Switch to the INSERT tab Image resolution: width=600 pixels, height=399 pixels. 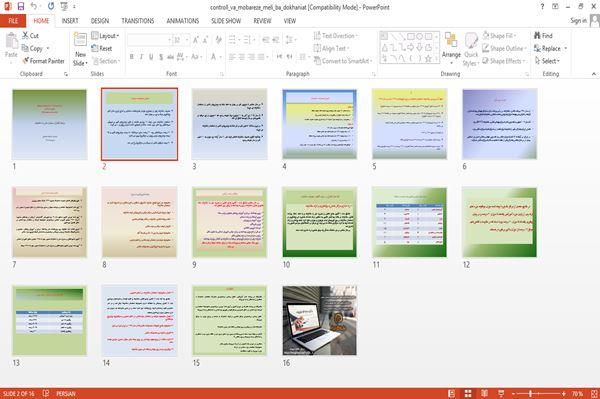pos(70,21)
